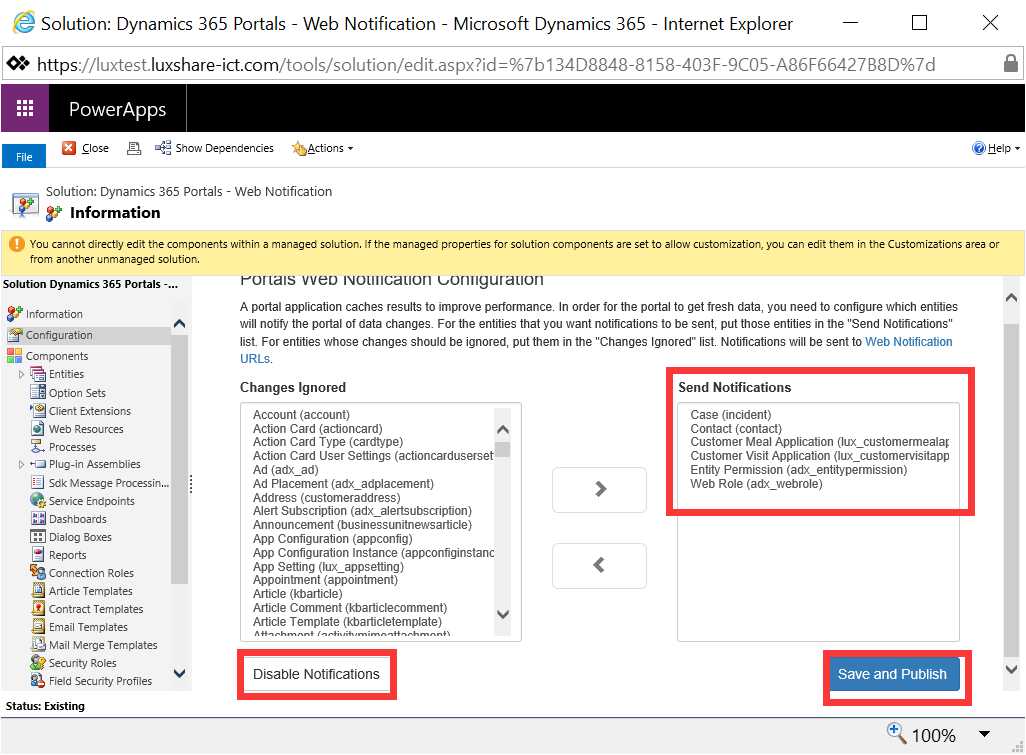Click the move right arrow button
The image size is (1026, 755).
coord(599,489)
